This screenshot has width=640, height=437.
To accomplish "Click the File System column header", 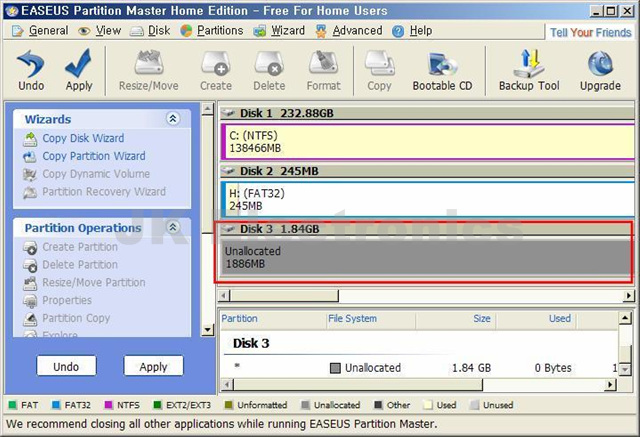I will point(371,319).
